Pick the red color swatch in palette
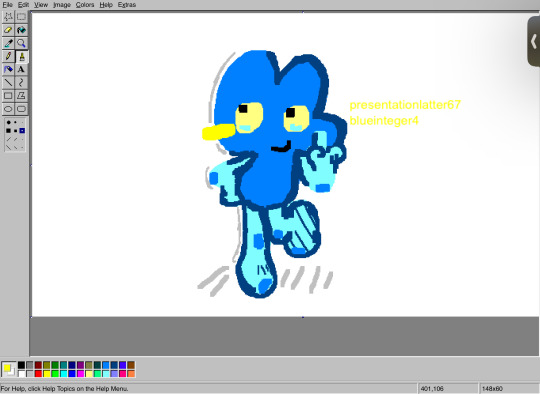The image size is (540, 394). click(x=38, y=373)
